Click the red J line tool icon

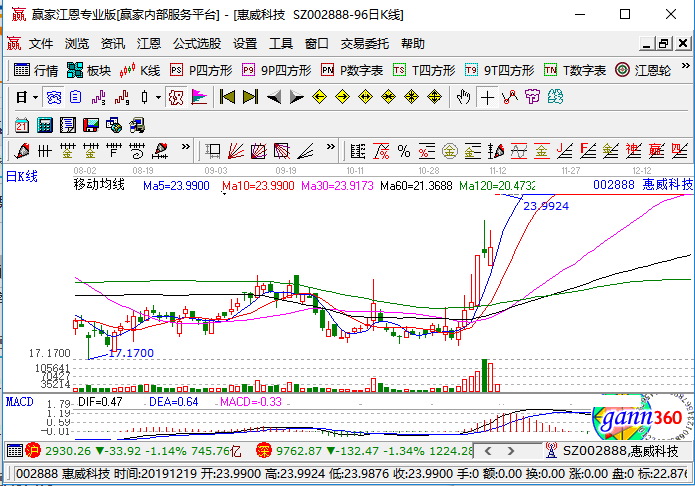(565, 151)
